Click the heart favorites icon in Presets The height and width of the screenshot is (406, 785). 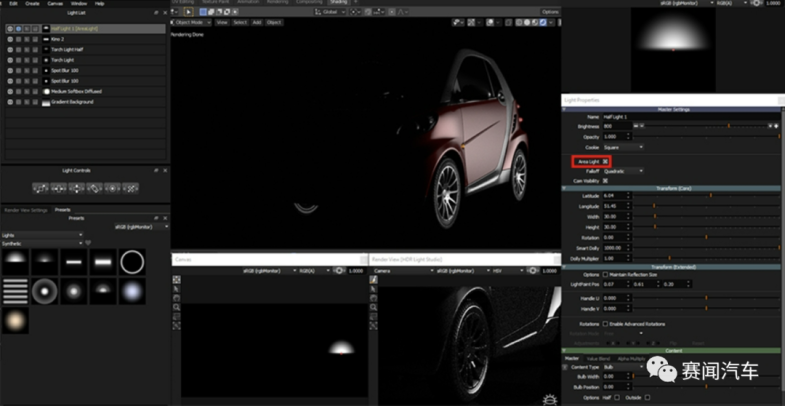tap(88, 243)
